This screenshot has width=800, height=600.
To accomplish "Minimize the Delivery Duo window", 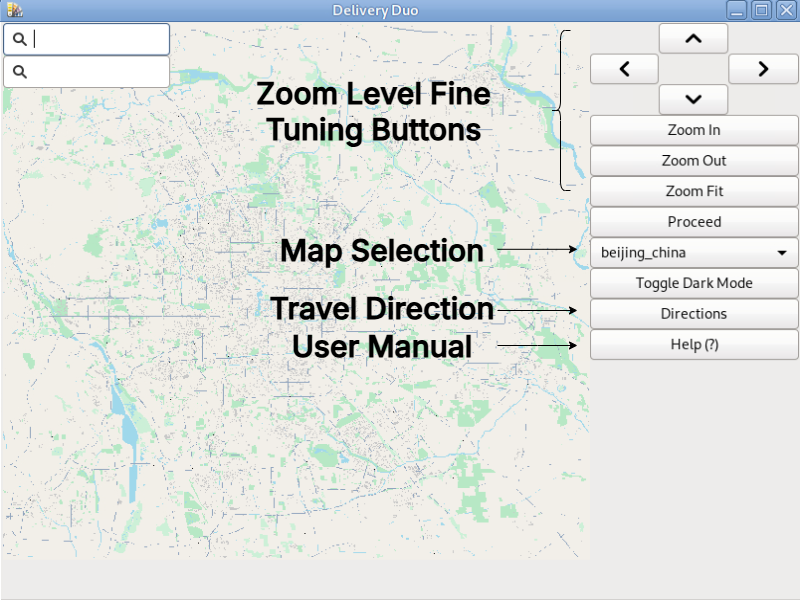I will click(737, 10).
